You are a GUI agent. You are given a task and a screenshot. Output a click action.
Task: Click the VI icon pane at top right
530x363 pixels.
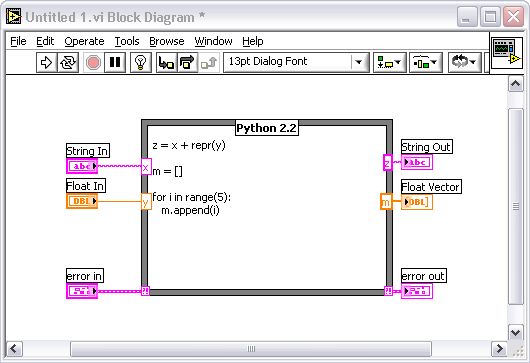click(x=506, y=53)
